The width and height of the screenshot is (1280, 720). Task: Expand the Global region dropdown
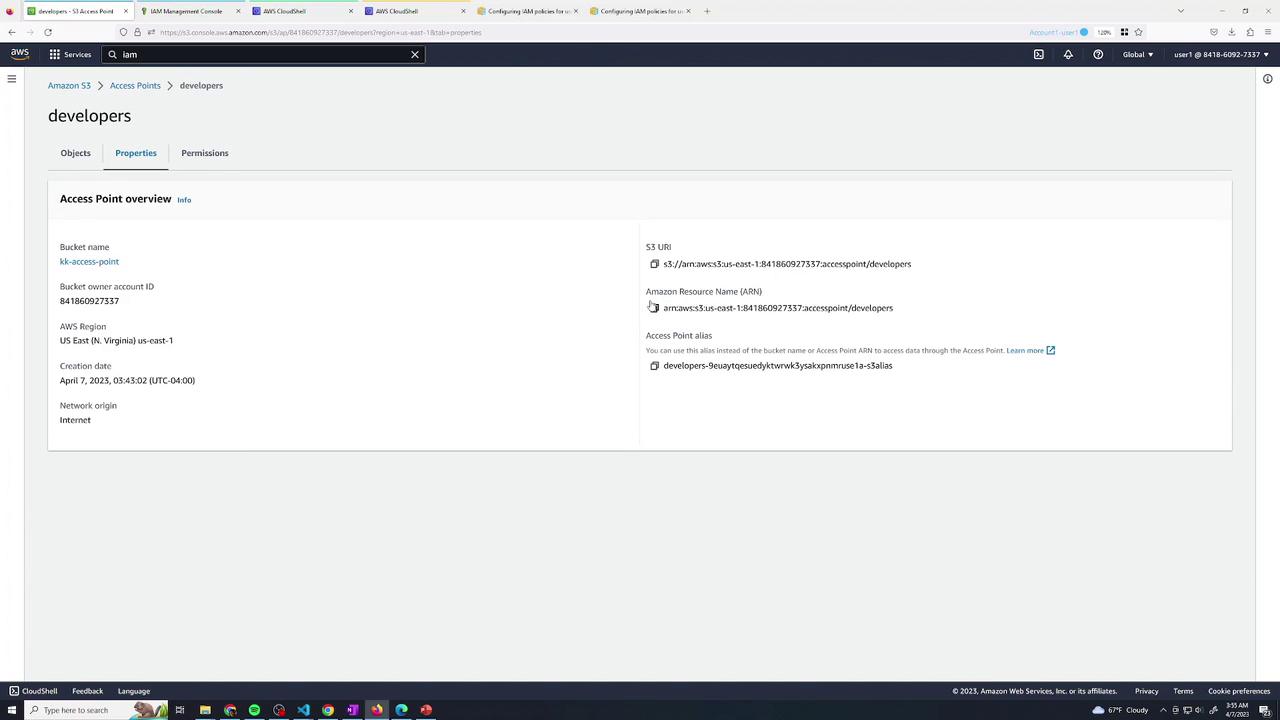pos(1138,54)
